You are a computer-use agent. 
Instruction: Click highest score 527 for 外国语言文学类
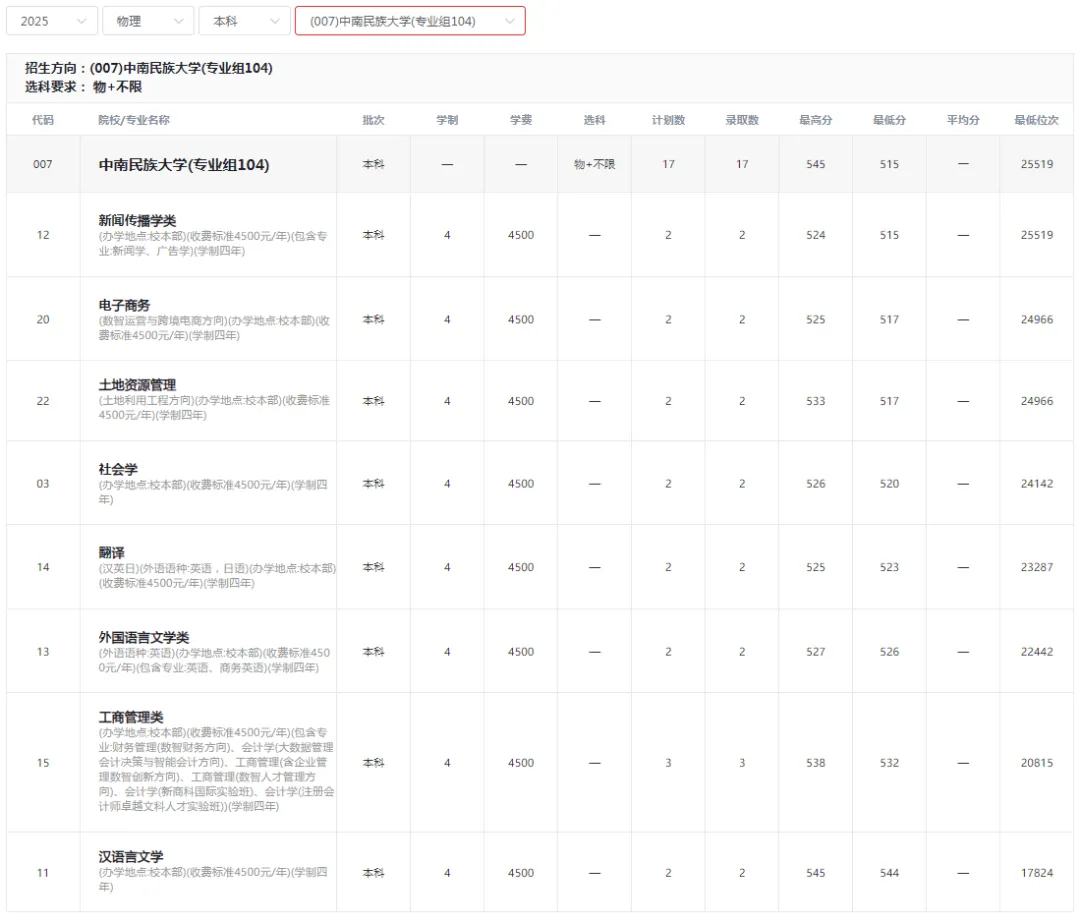[816, 652]
